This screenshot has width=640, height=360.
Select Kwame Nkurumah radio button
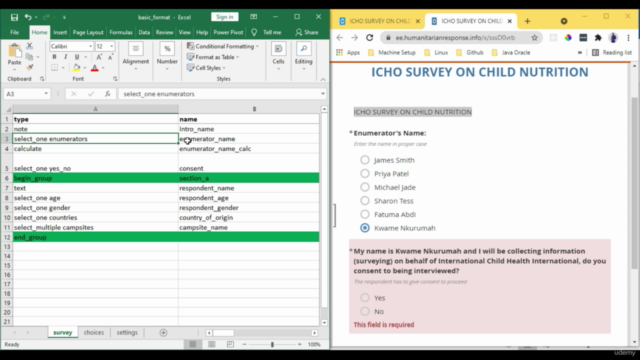(x=365, y=228)
